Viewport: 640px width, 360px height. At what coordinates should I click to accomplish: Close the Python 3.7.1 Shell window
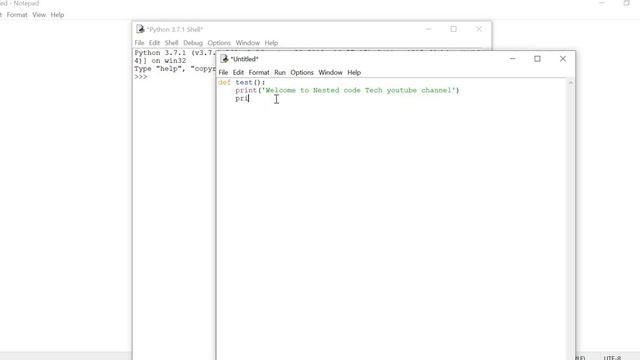pyautogui.click(x=479, y=29)
